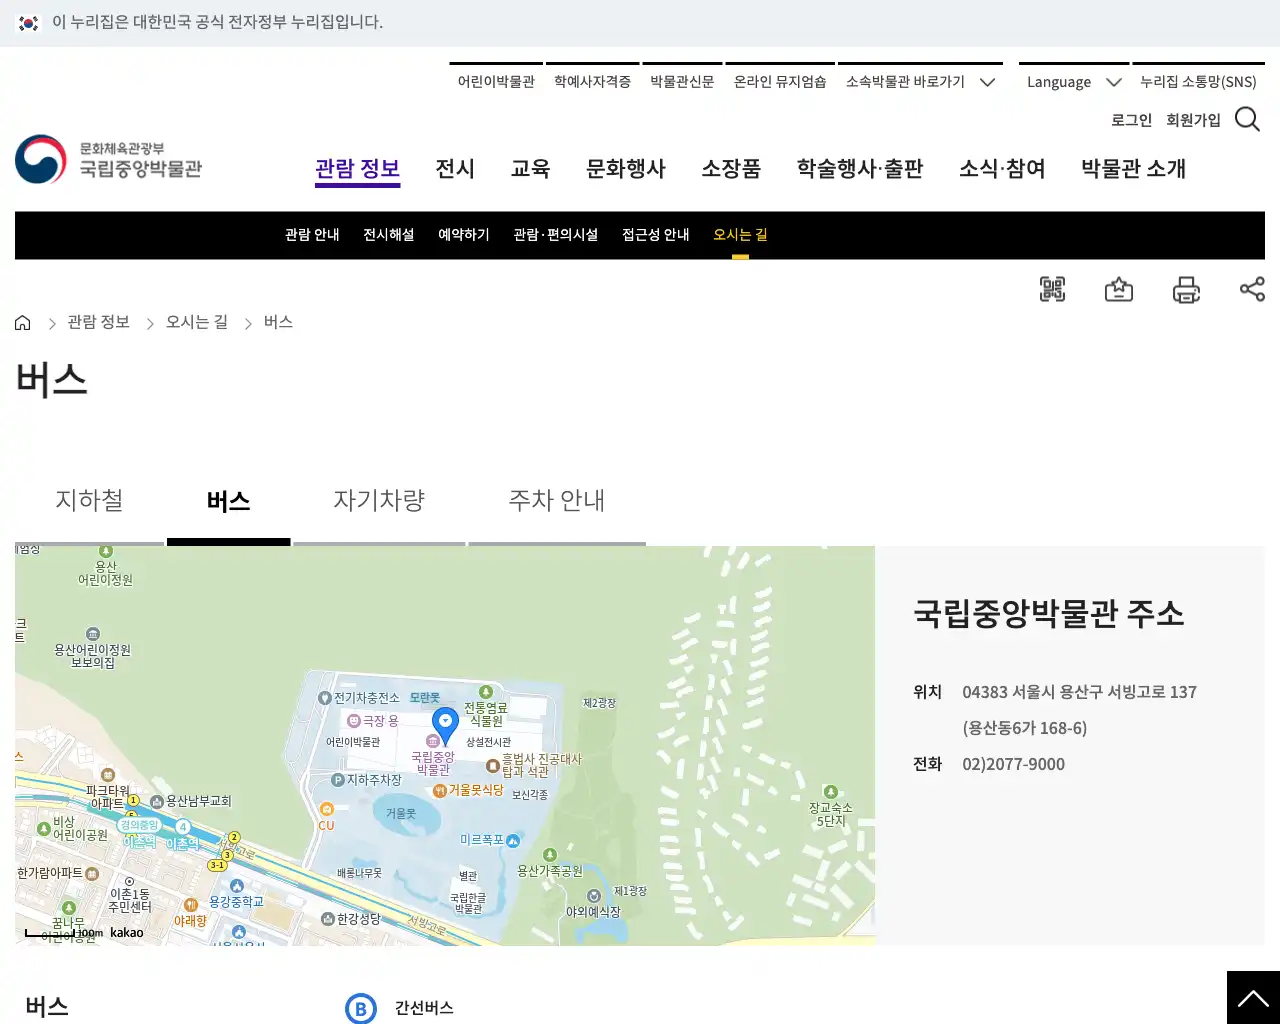Viewport: 1280px width, 1024px height.
Task: Open the Language dropdown
Action: [x=1074, y=82]
